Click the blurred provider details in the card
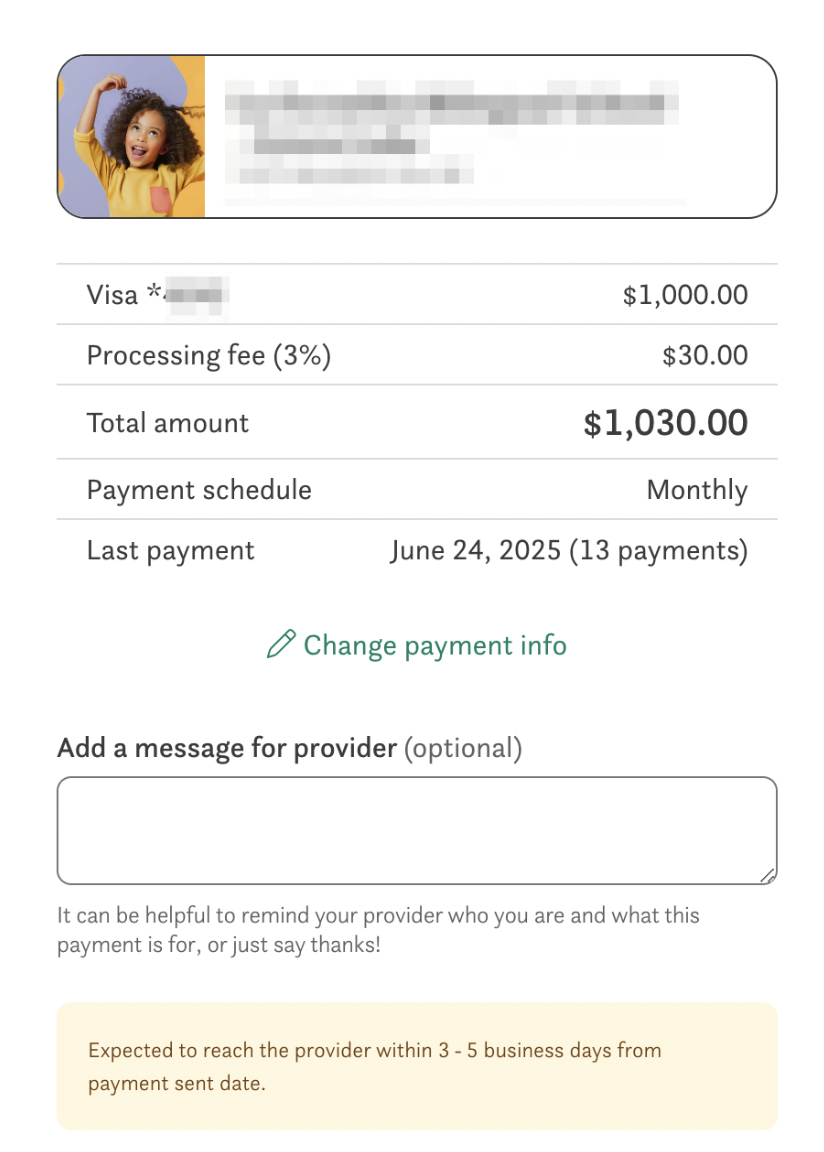The width and height of the screenshot is (824, 1152). [x=450, y=137]
